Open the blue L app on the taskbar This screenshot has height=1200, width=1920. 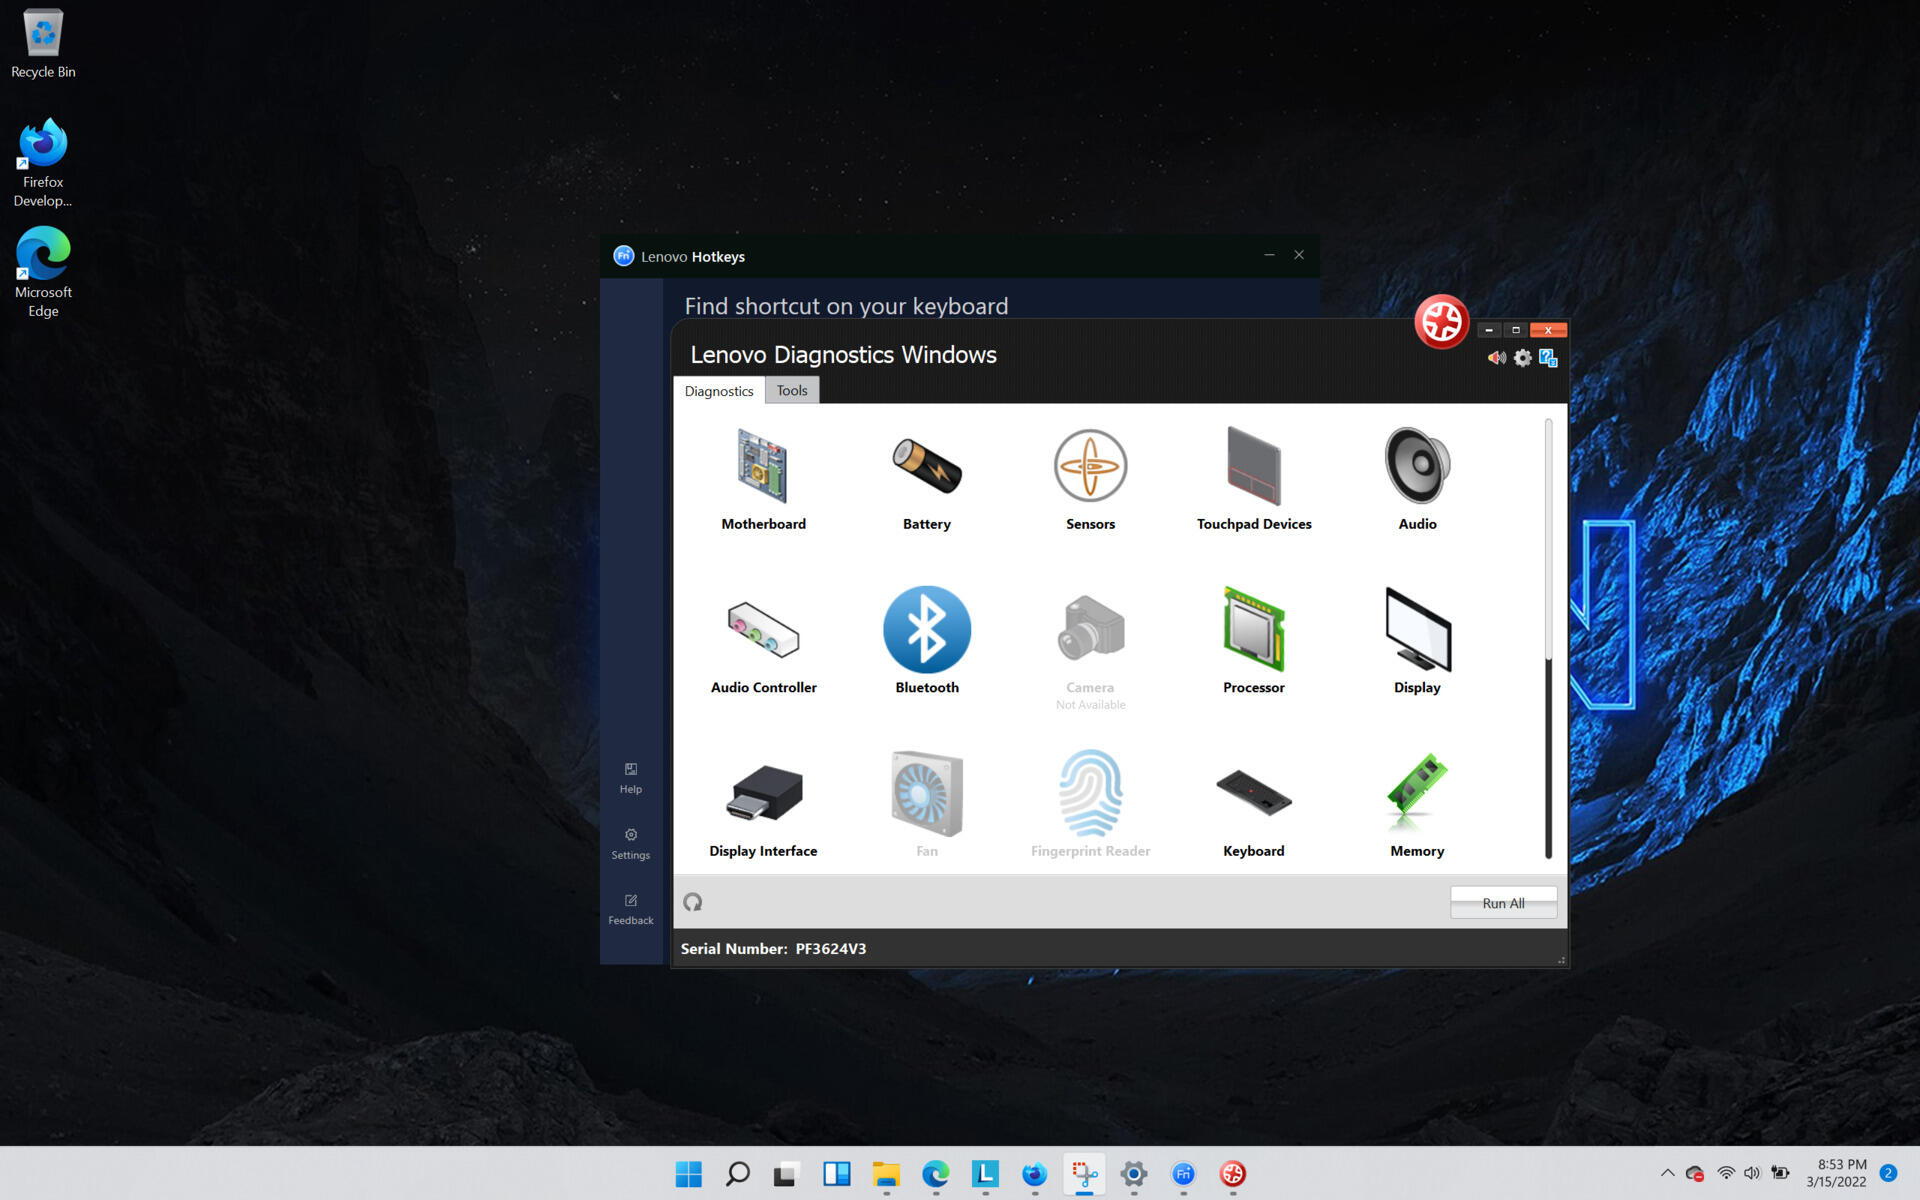pos(985,1174)
